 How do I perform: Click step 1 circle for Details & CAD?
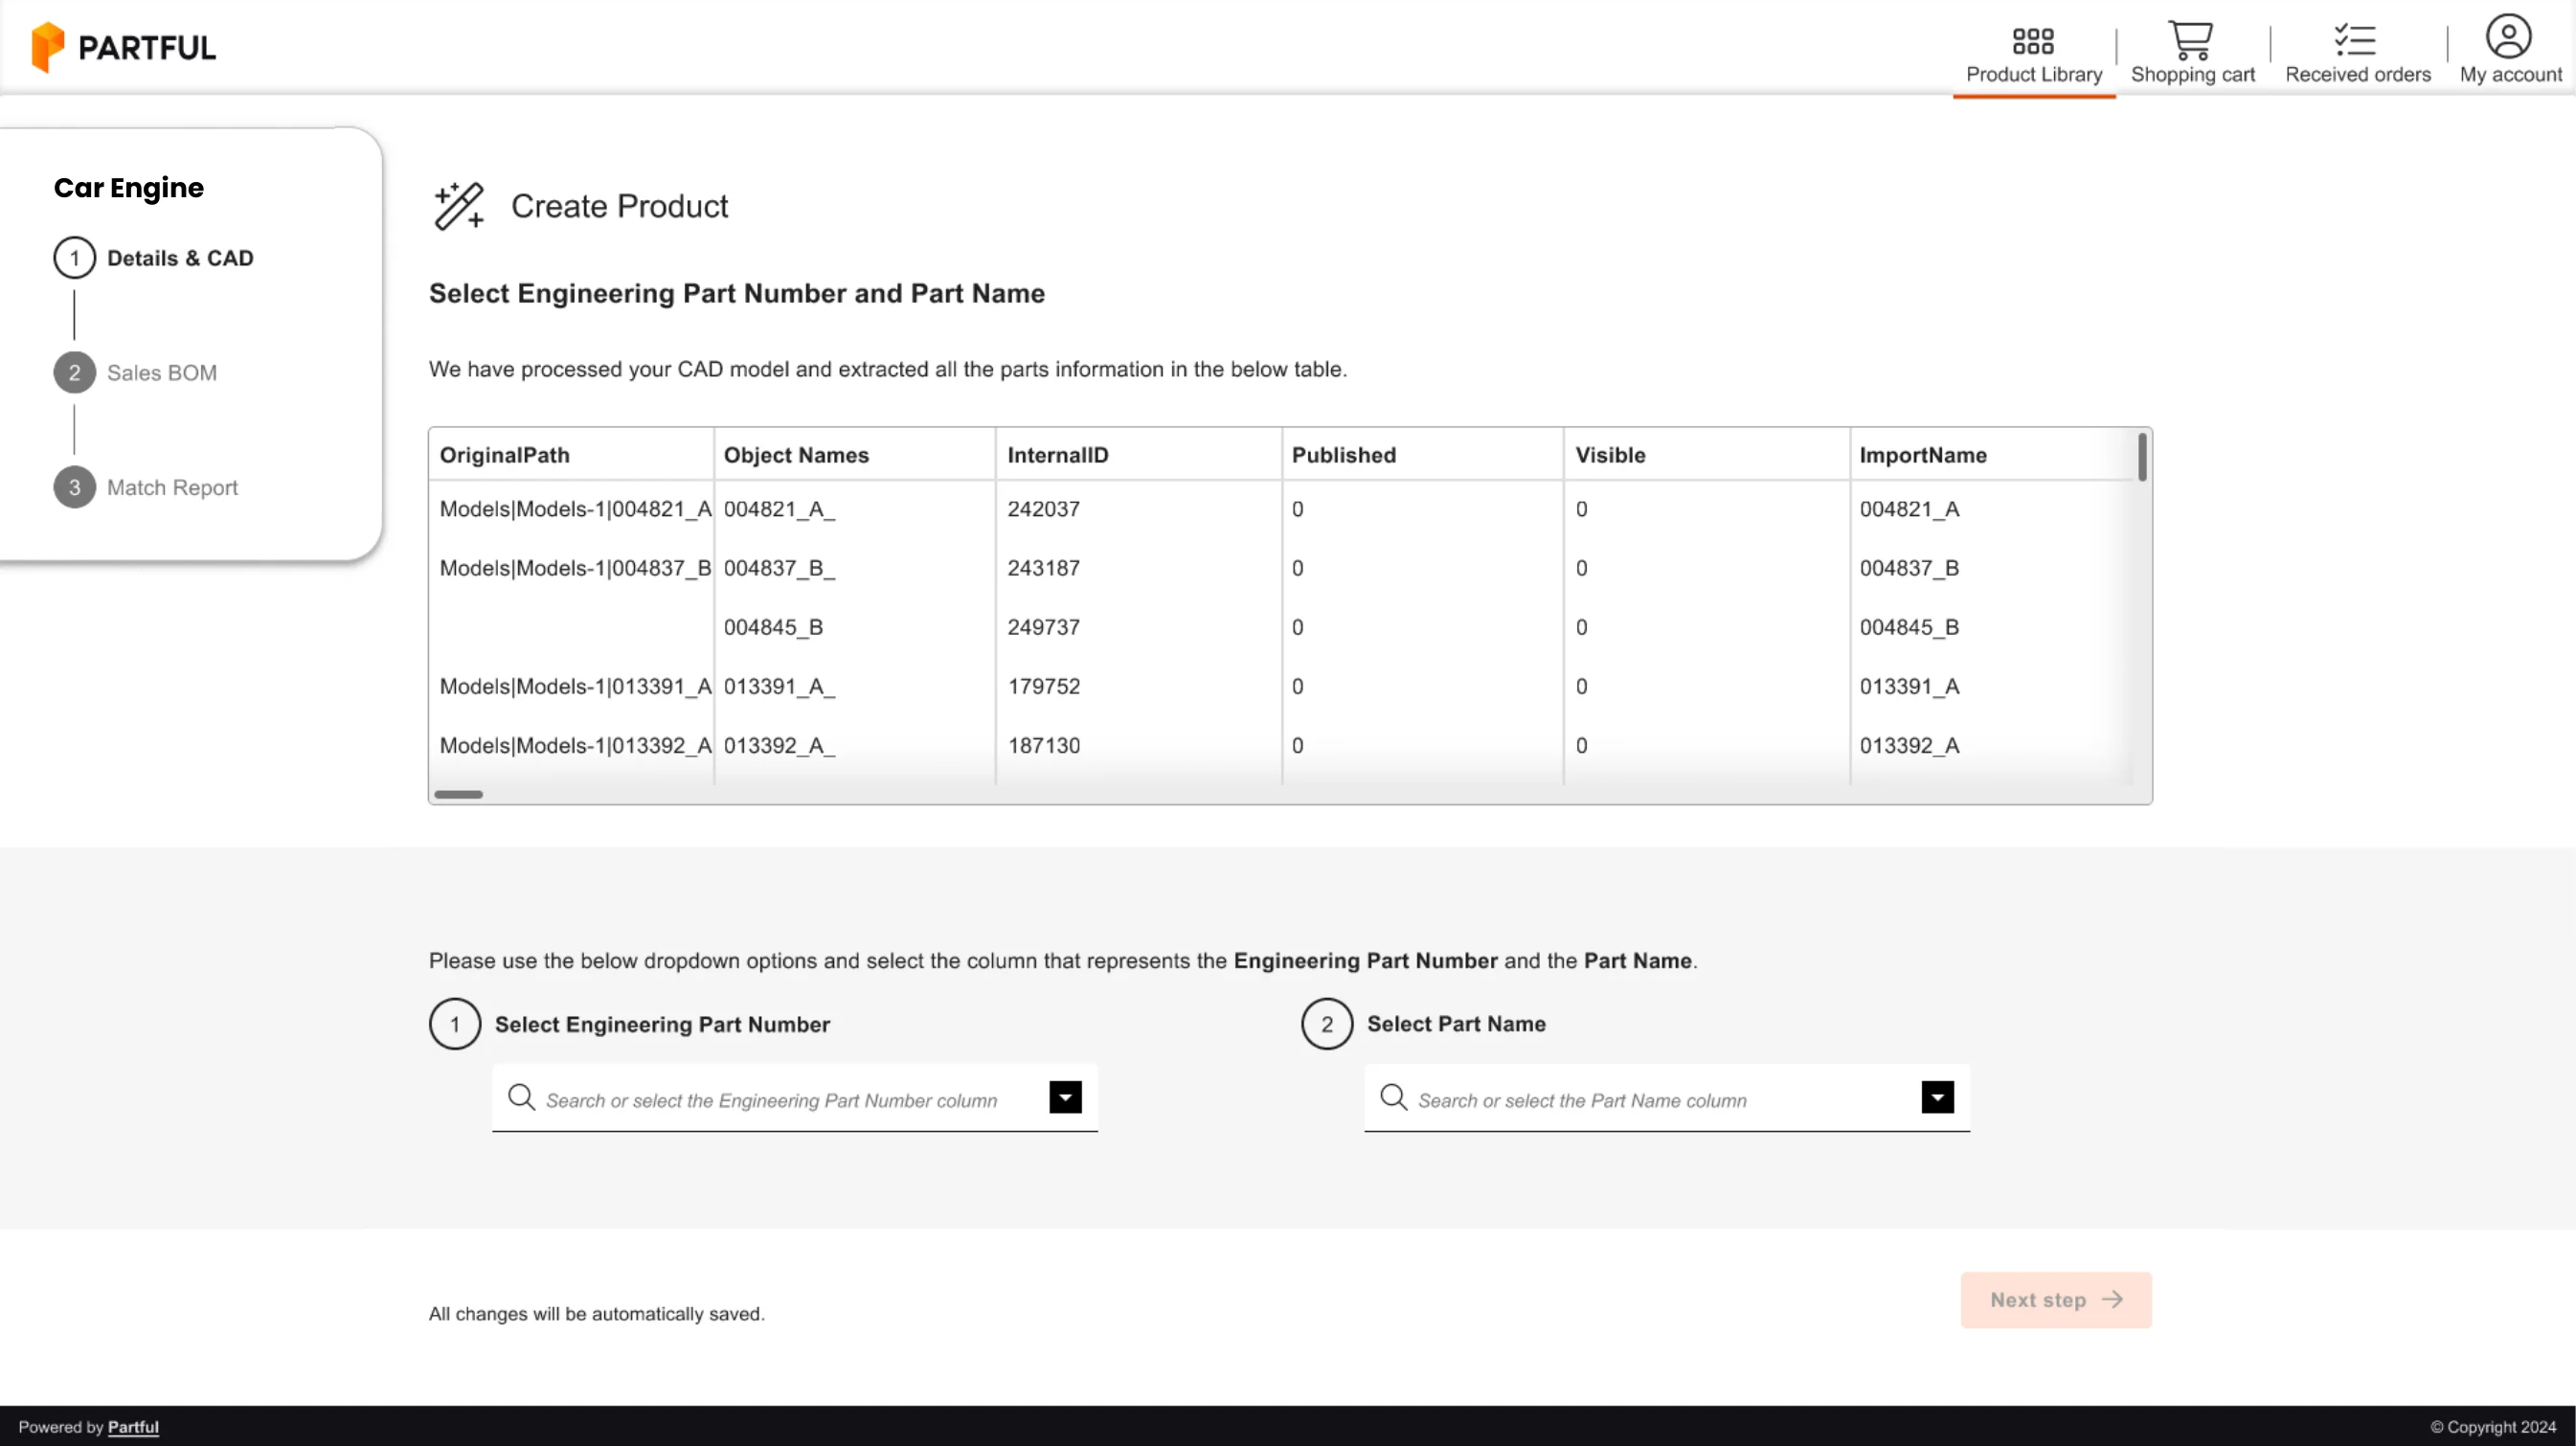click(x=74, y=258)
